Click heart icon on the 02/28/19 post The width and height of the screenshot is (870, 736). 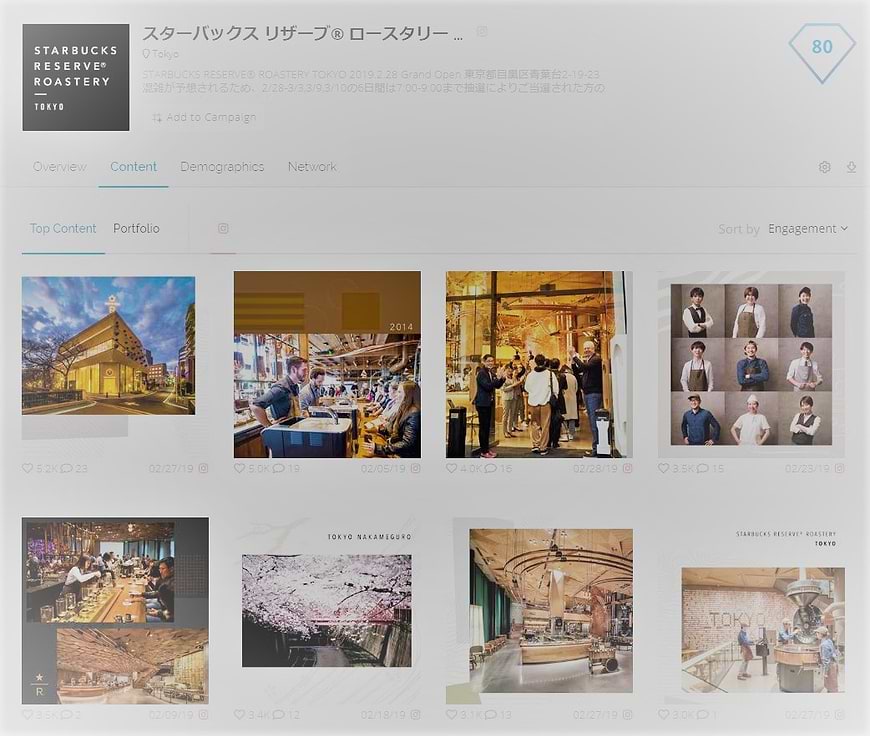click(x=452, y=468)
